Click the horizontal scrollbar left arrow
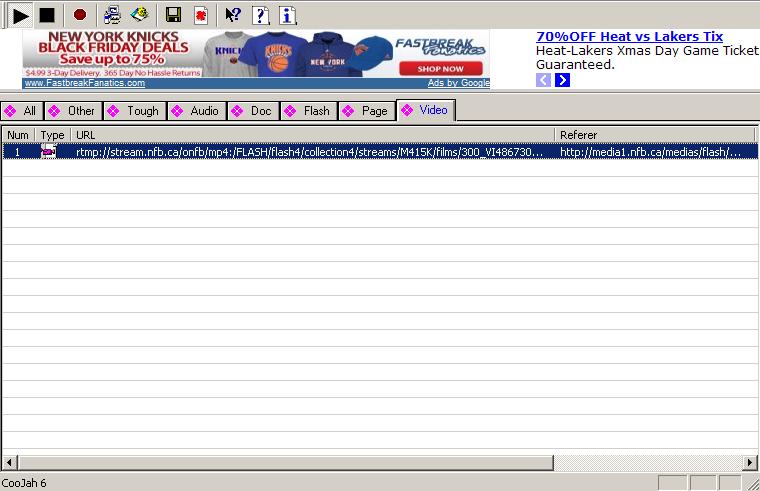The image size is (760, 491). click(x=10, y=462)
